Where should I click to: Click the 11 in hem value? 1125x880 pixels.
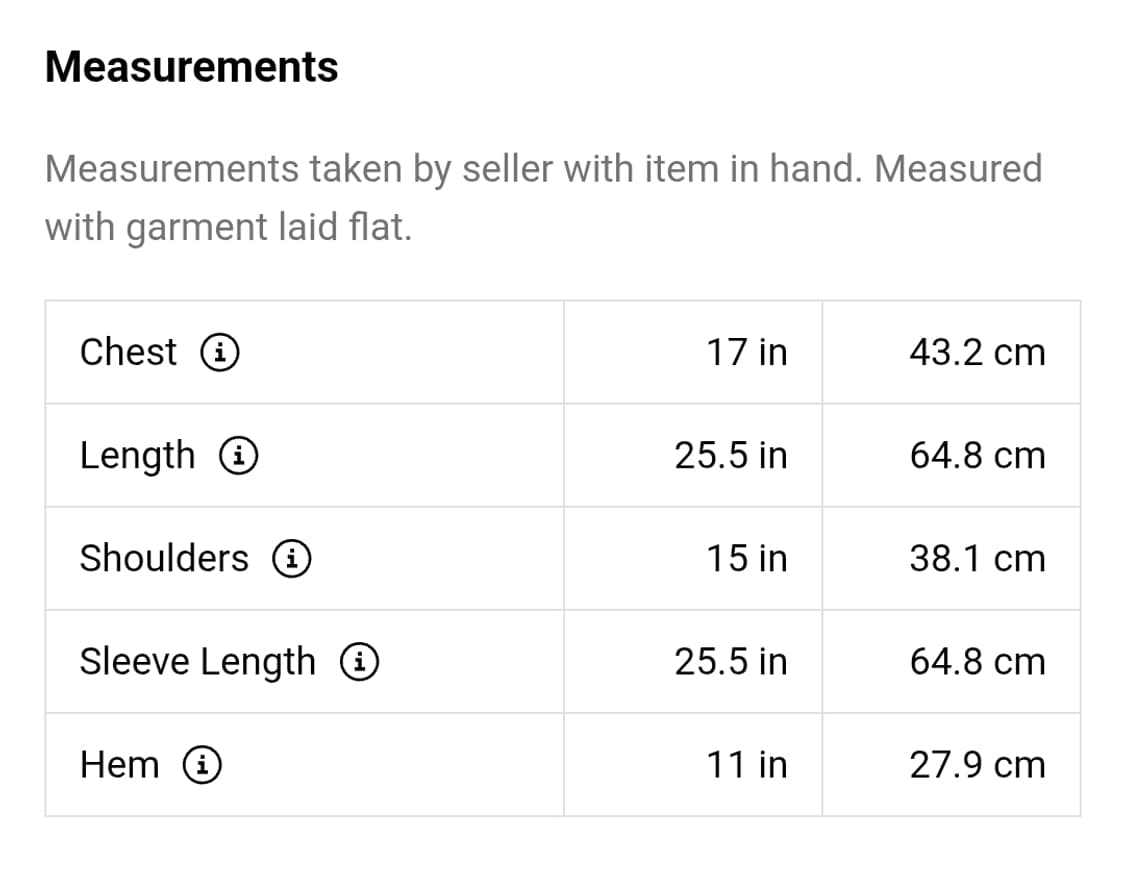[x=746, y=765]
